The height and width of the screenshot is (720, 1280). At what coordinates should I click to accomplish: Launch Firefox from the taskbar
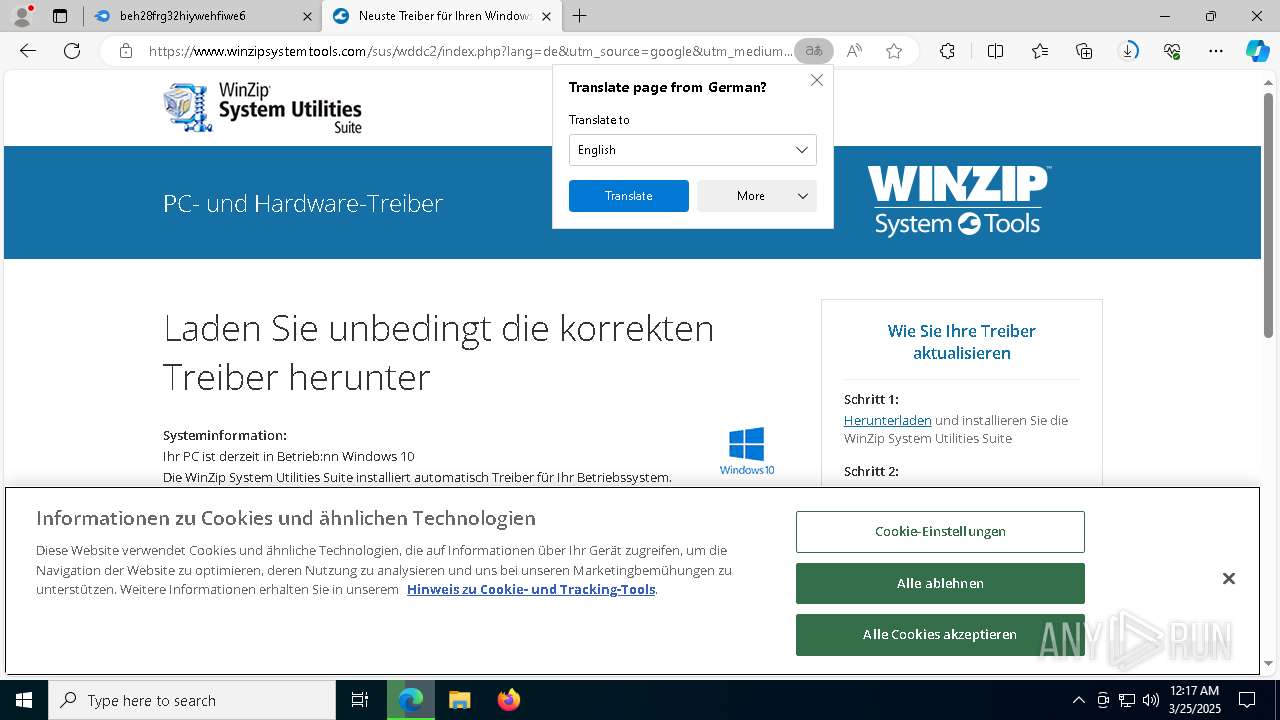508,700
